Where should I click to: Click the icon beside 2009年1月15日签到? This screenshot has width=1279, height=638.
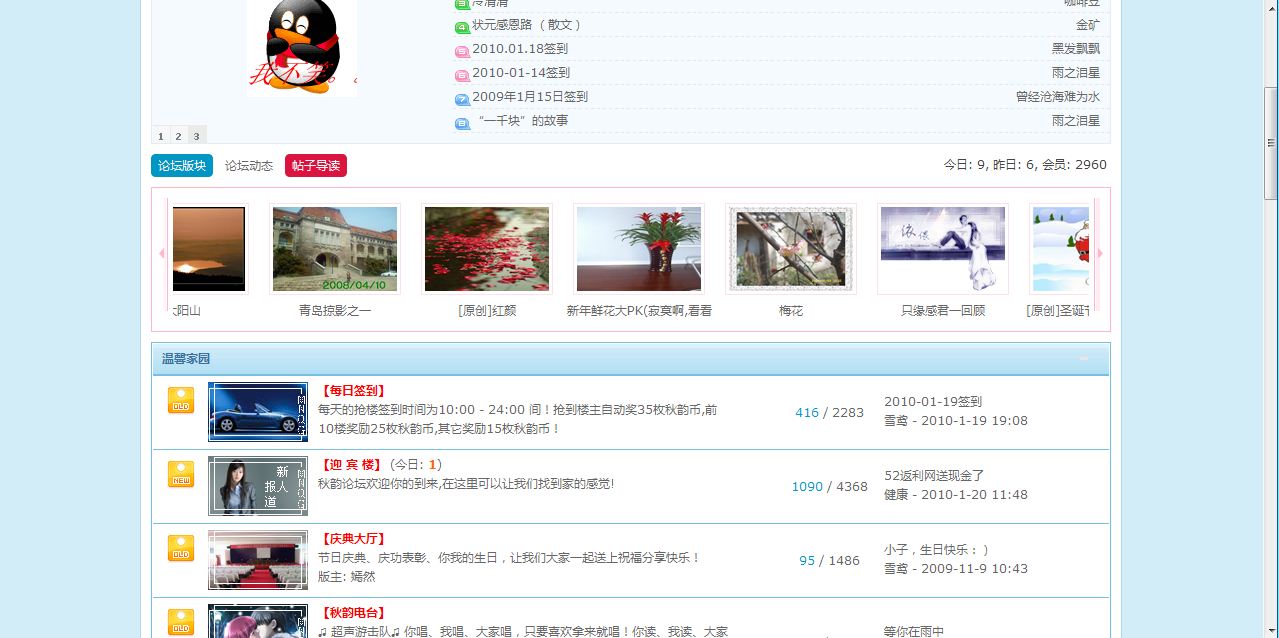(x=462, y=98)
